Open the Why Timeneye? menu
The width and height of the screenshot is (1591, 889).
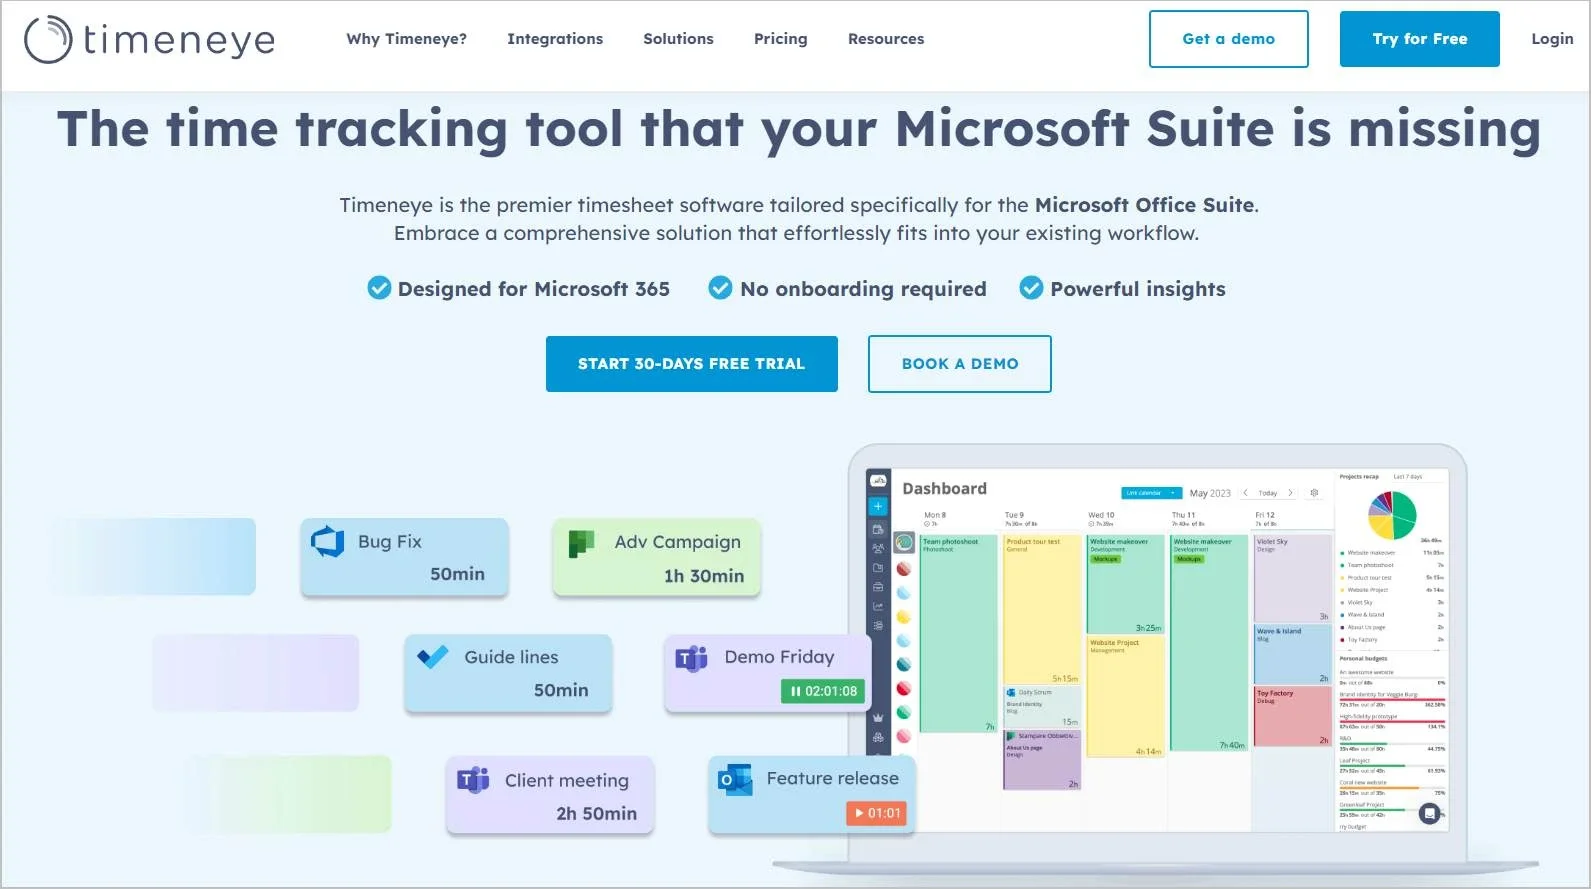click(x=406, y=39)
